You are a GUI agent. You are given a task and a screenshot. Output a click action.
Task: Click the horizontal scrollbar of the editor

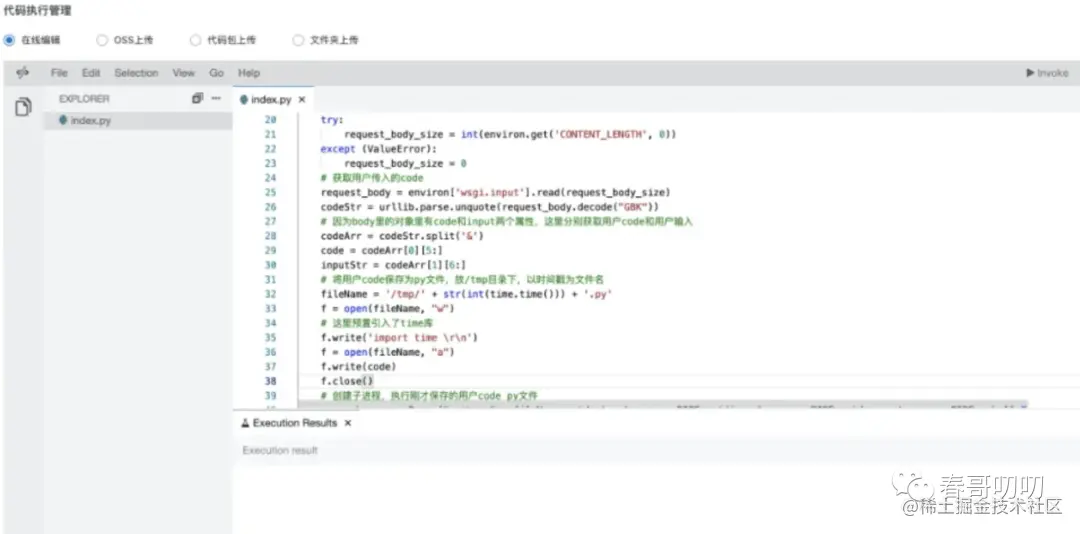[x=661, y=405]
